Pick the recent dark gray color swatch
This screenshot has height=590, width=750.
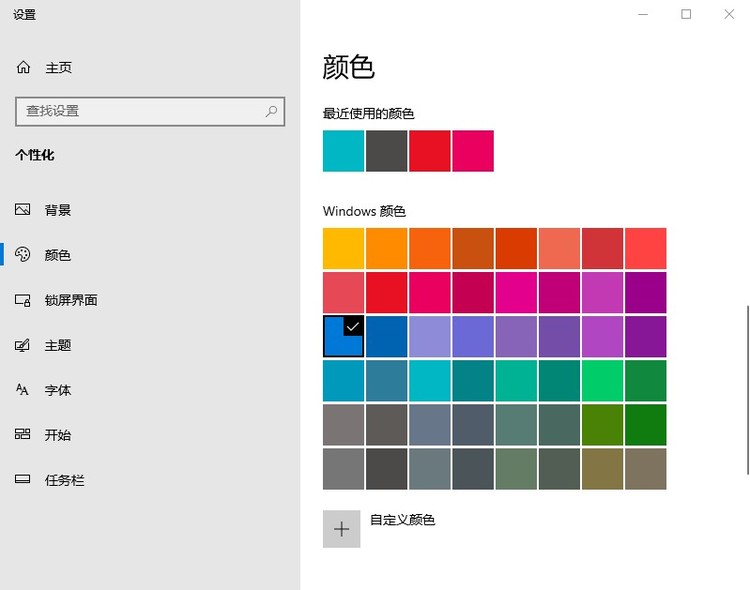click(x=386, y=151)
